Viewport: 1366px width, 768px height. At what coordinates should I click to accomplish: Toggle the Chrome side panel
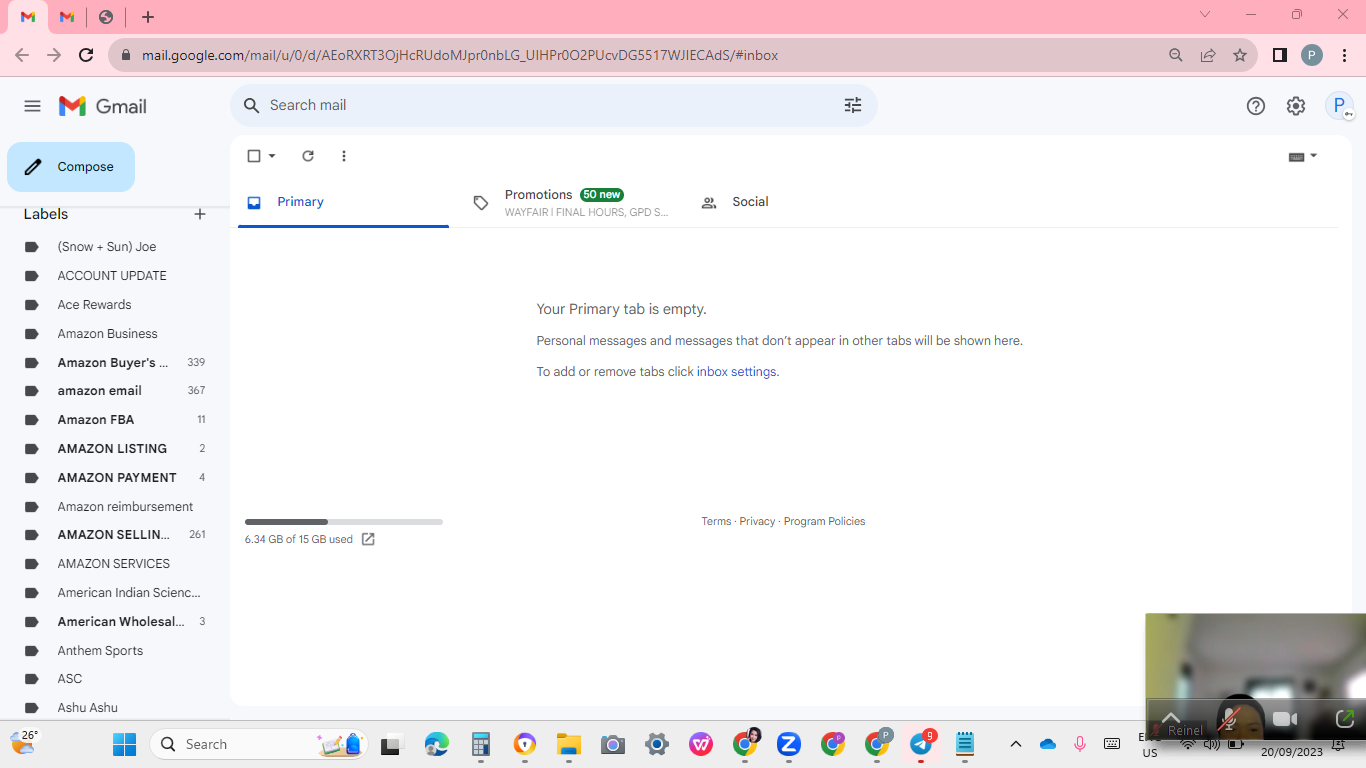[x=1279, y=55]
